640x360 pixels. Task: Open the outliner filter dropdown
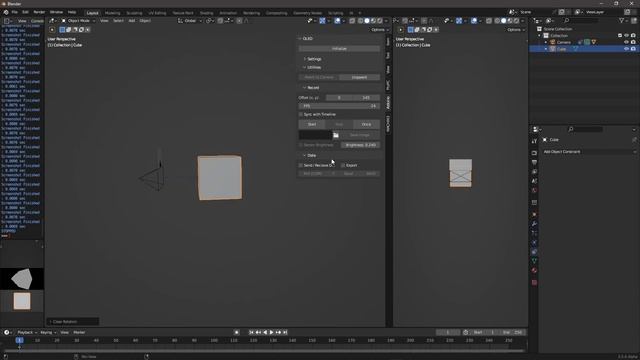[623, 20]
